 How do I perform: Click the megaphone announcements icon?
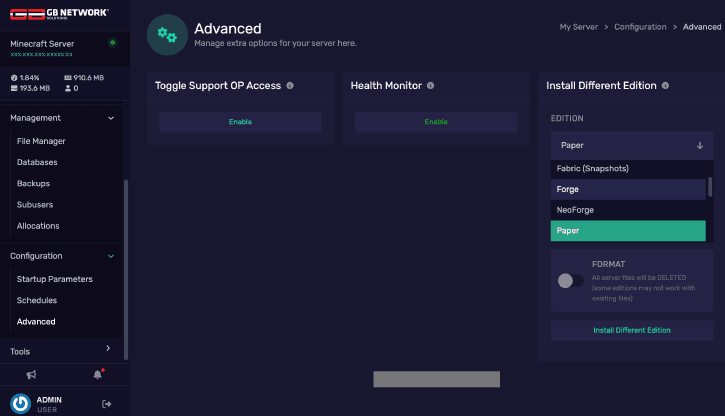pyautogui.click(x=31, y=374)
